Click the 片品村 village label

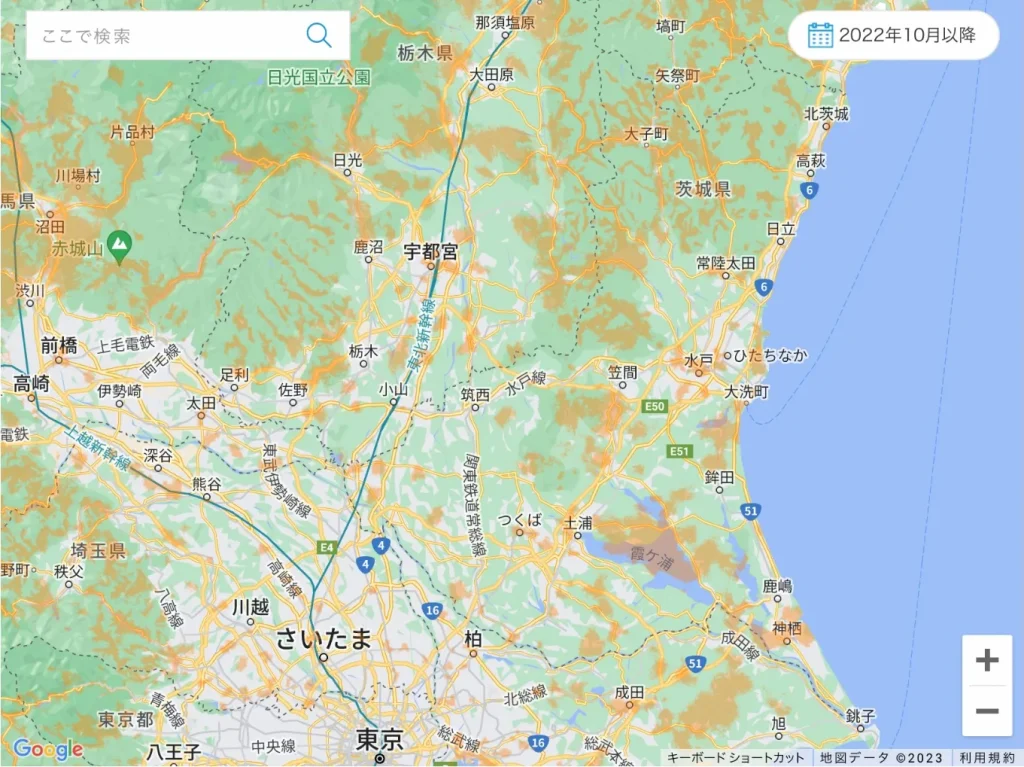132,133
